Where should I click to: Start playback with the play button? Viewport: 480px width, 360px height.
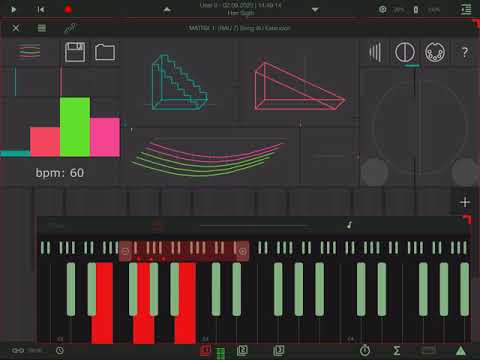coord(13,9)
